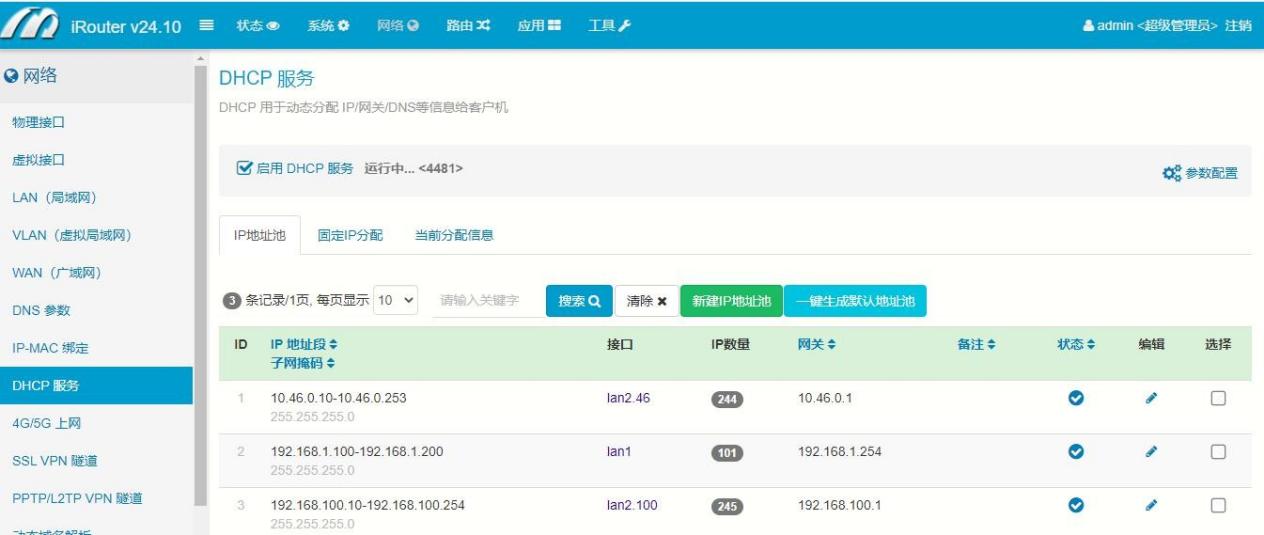Click pencil edit icon for lan1 row
Image resolution: width=1264 pixels, height=535 pixels.
(x=1151, y=452)
